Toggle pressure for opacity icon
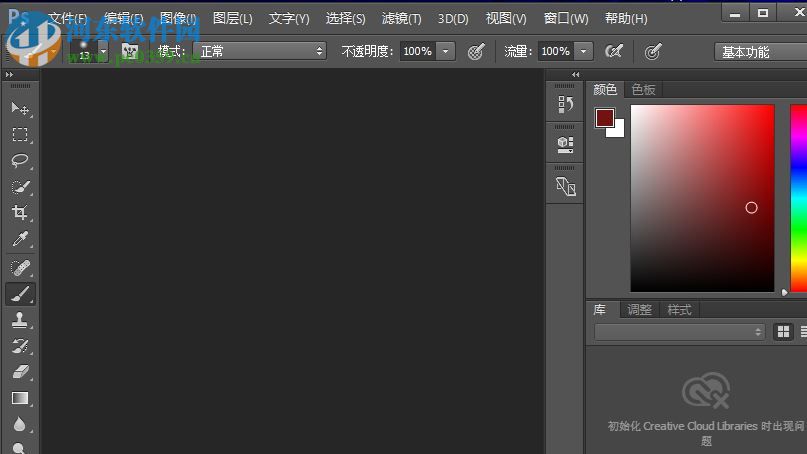807x454 pixels. coord(476,51)
